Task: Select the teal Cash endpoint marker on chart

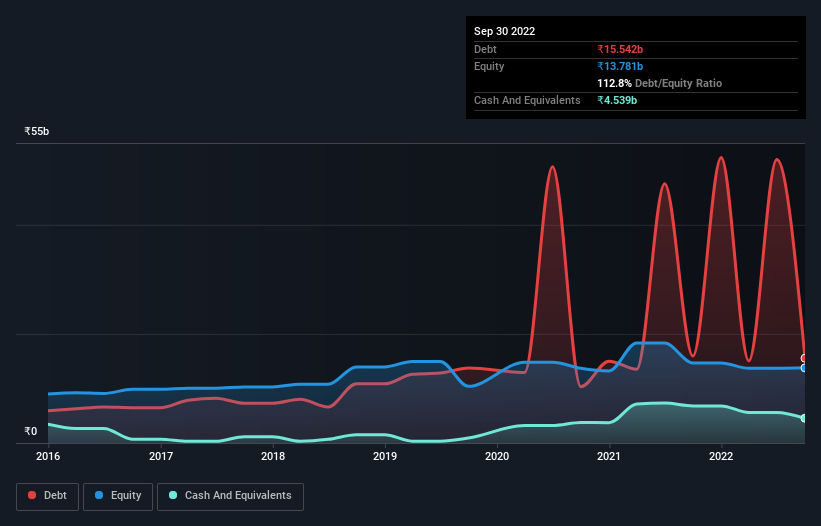Action: [804, 418]
